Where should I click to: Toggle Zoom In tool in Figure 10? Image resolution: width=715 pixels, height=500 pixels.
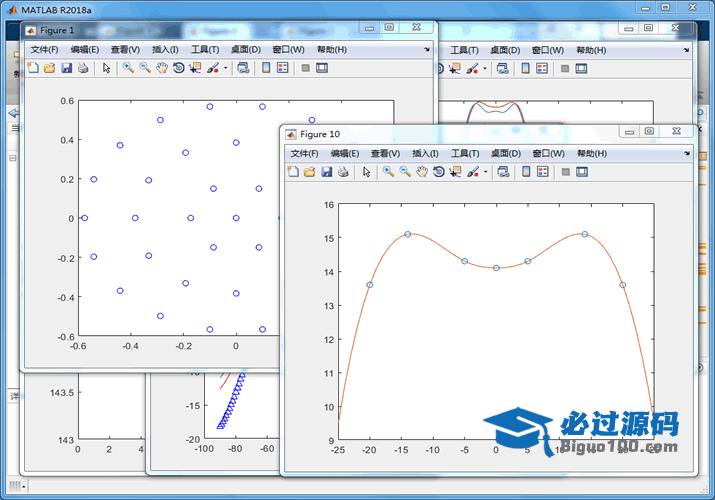388,172
